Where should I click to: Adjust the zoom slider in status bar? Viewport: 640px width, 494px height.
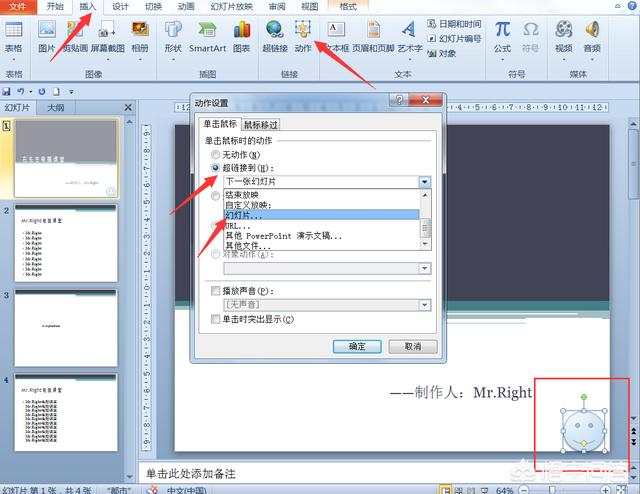point(552,490)
